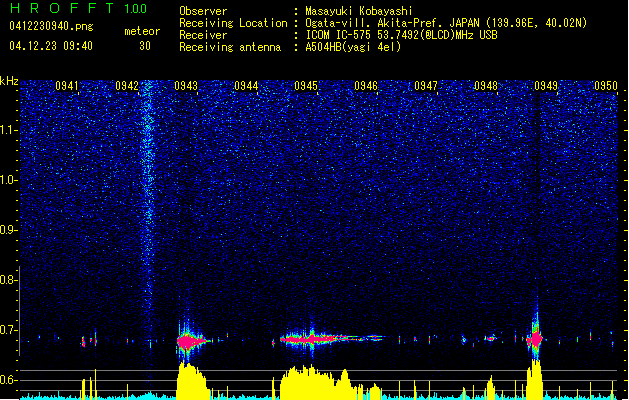629x400 pixels.
Task: Click the bright meteor echo at 0949
Action: [536, 339]
